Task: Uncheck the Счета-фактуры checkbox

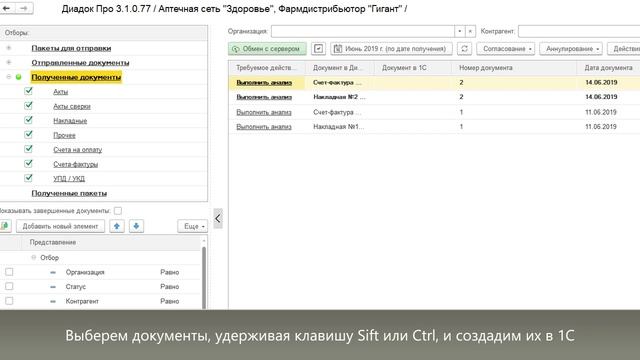Action: (x=28, y=164)
